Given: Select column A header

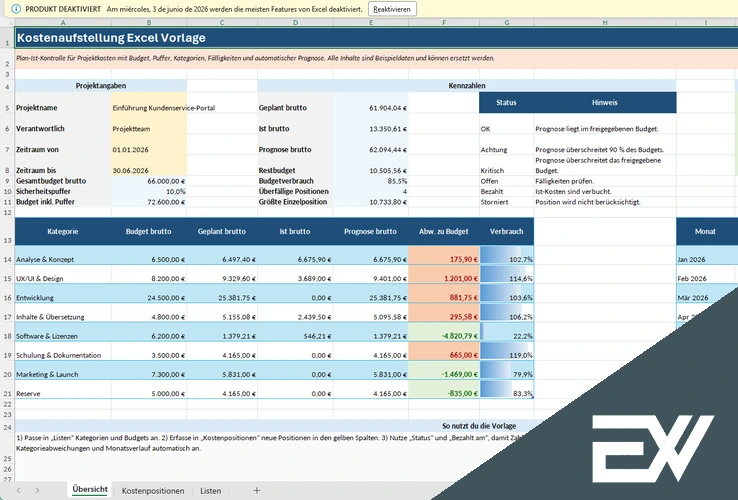Looking at the screenshot, I should point(63,22).
